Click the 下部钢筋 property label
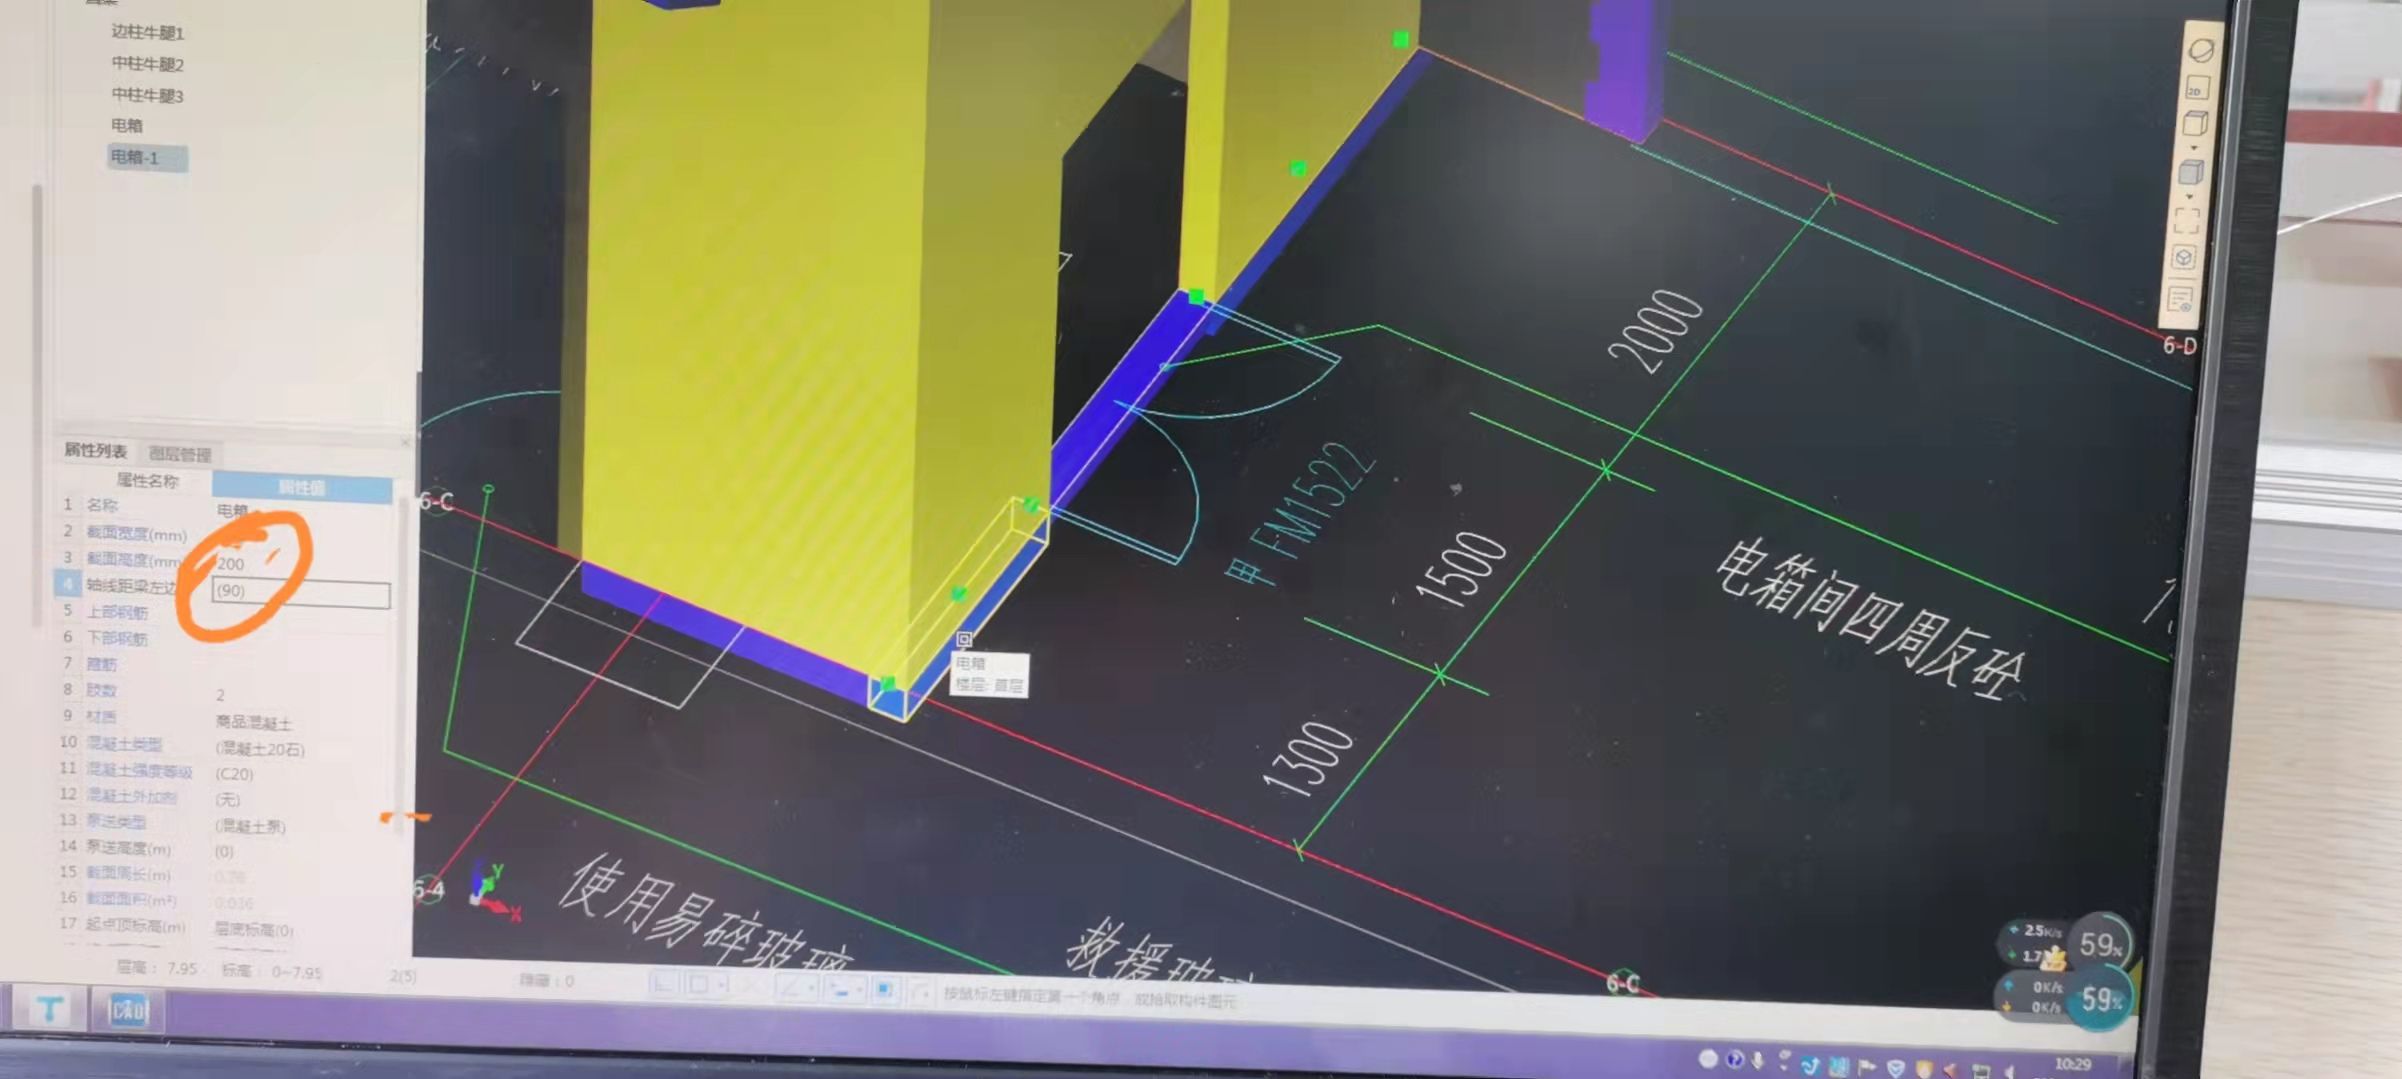The image size is (2402, 1079). 117,638
